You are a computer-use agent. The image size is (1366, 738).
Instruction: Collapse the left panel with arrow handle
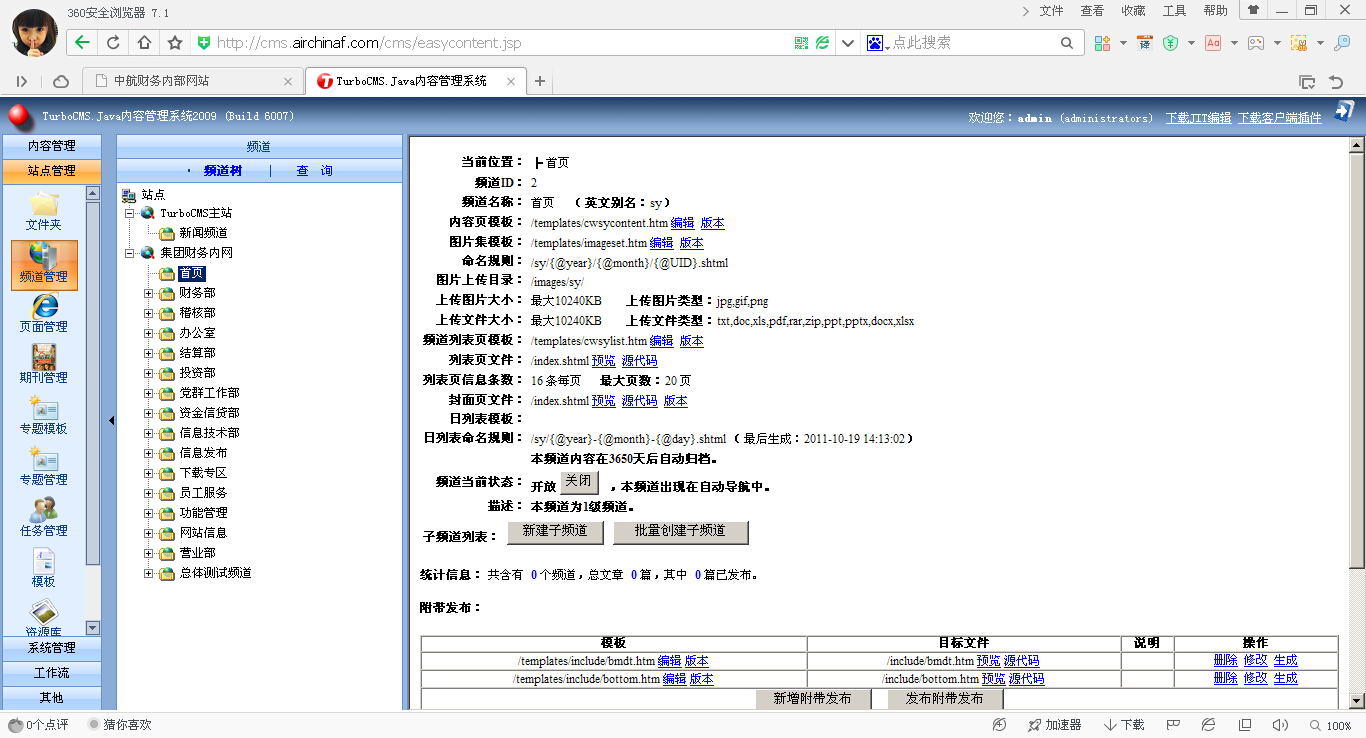coord(111,420)
